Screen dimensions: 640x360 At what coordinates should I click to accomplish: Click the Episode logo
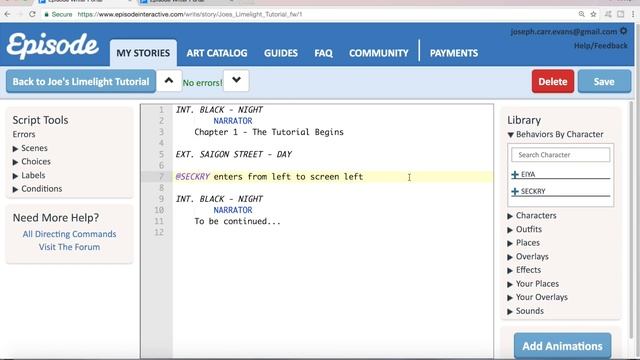click(x=52, y=46)
